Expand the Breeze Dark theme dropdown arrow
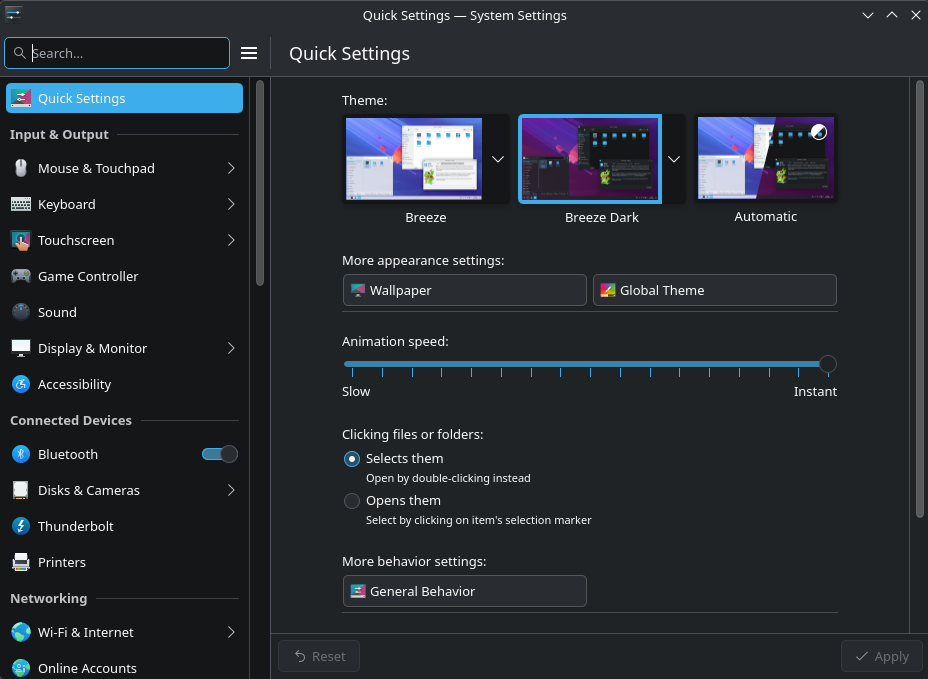928x679 pixels. pyautogui.click(x=674, y=158)
